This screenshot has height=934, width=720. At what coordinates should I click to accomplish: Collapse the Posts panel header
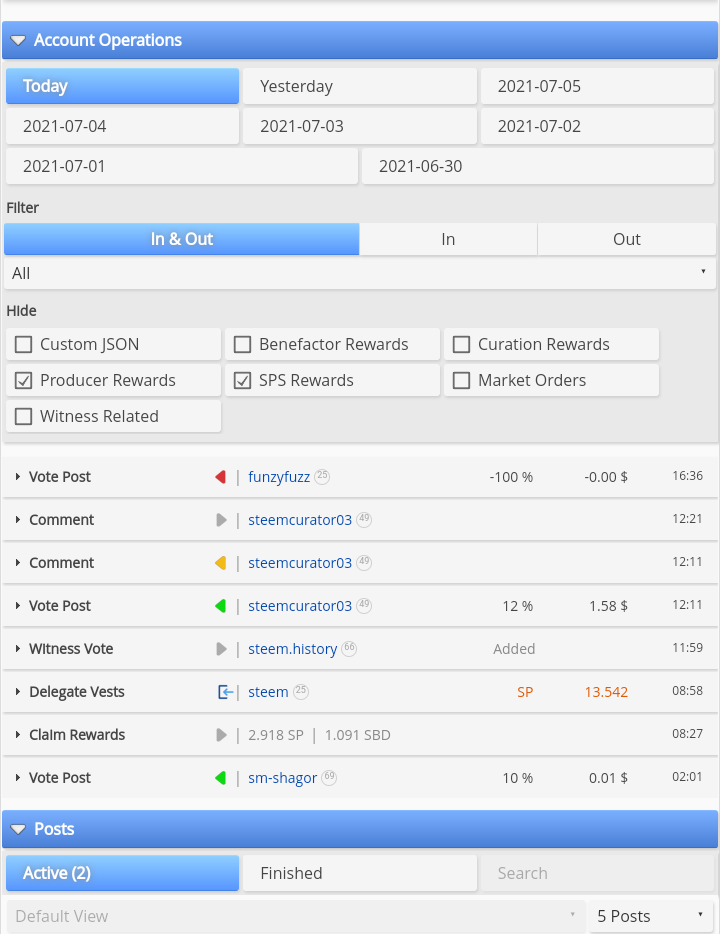(360, 829)
